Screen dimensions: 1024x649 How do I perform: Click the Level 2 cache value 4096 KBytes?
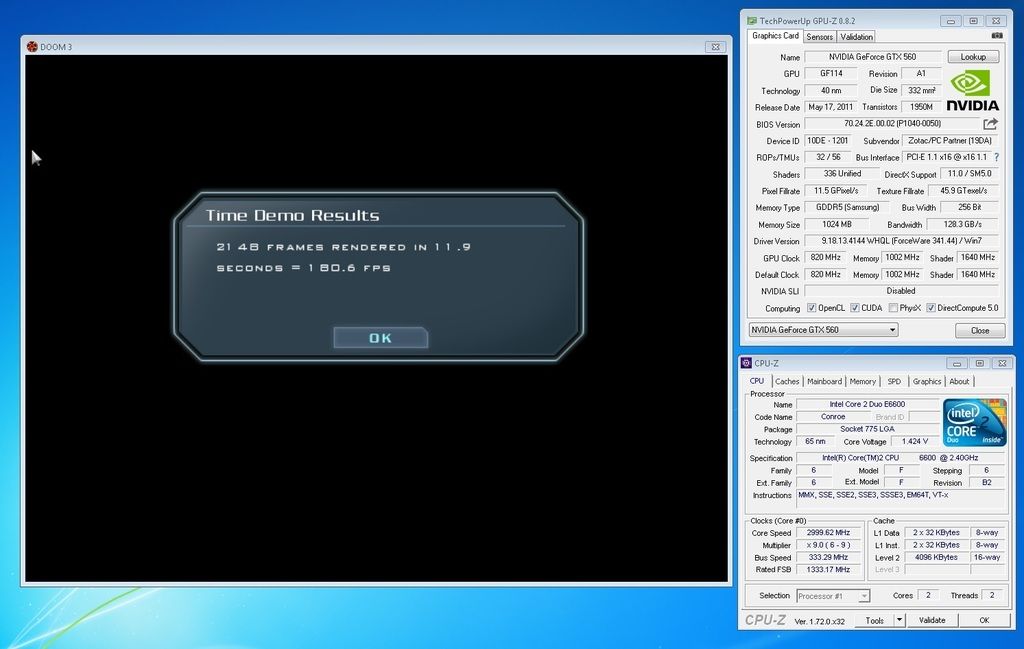[x=936, y=558]
